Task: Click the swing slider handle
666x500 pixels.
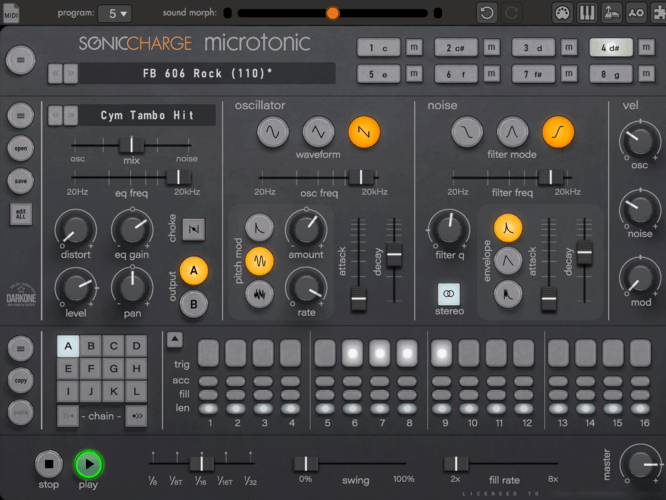Action: click(x=305, y=463)
